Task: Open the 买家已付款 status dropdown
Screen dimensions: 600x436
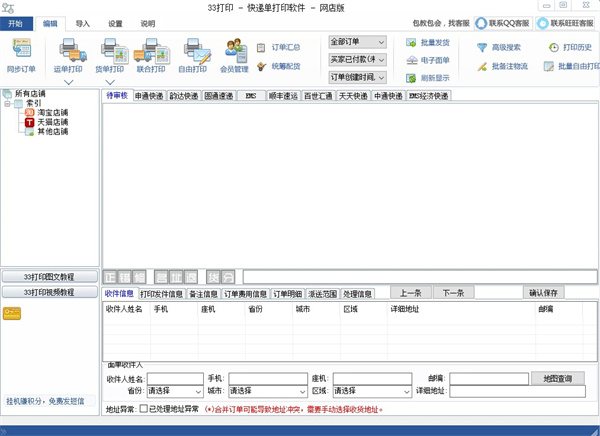Action: click(x=357, y=59)
